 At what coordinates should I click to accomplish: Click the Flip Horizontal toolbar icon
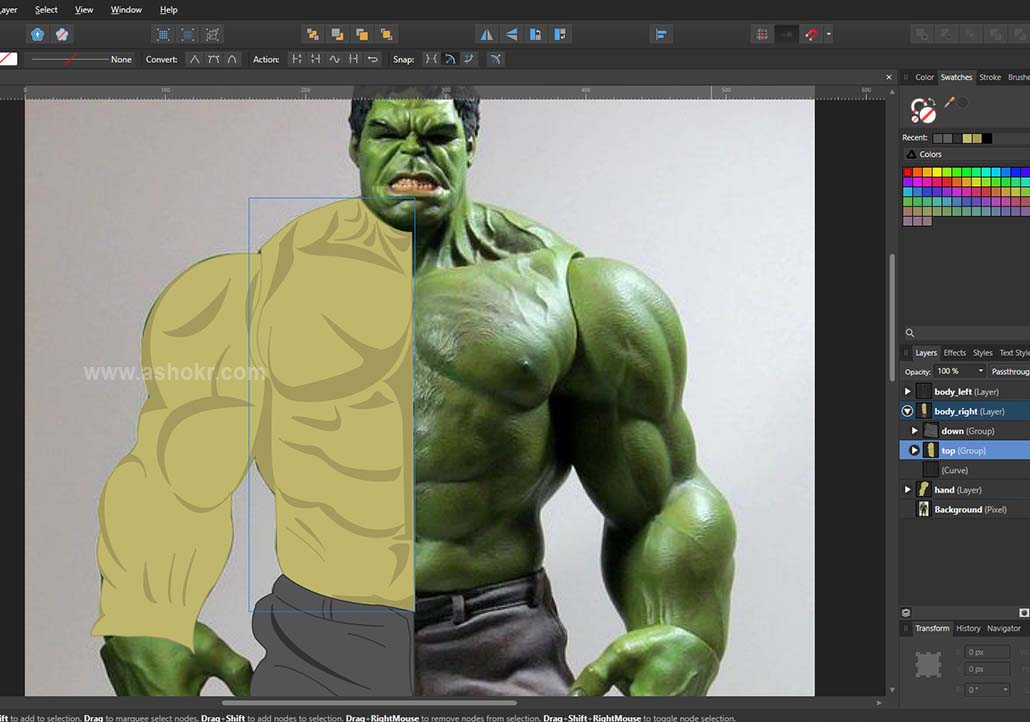[487, 34]
